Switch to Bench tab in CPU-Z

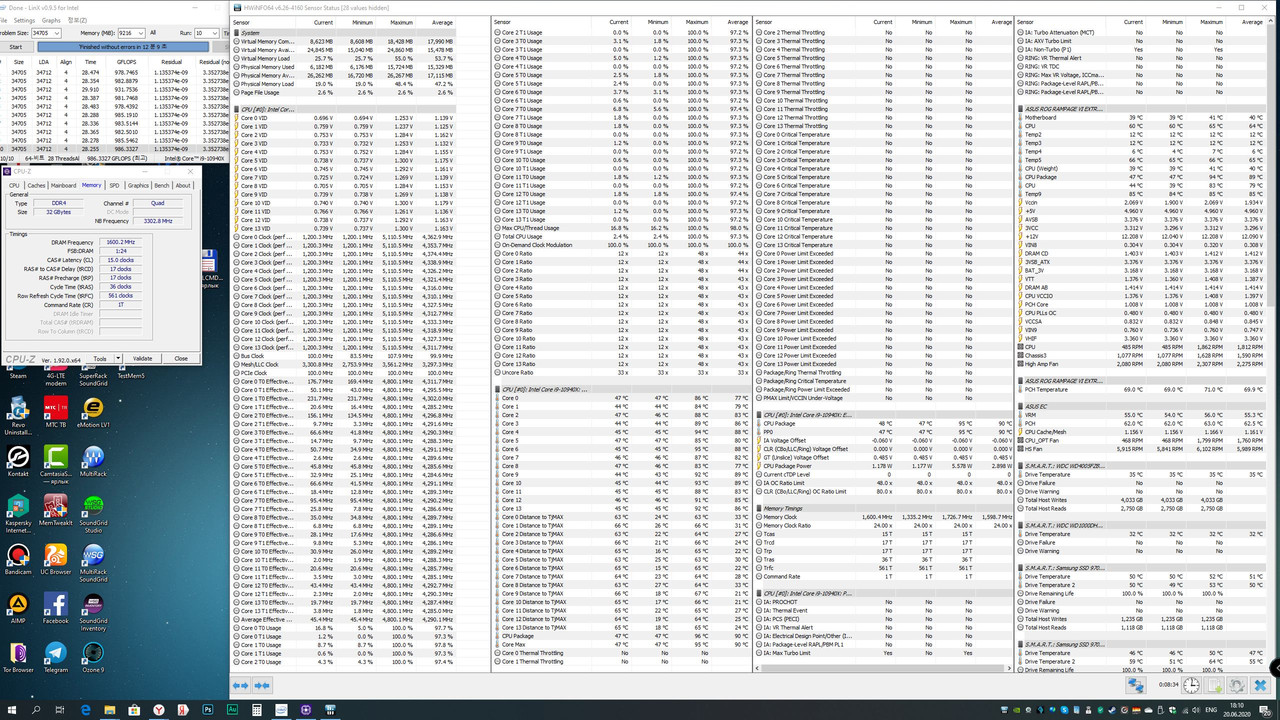162,185
